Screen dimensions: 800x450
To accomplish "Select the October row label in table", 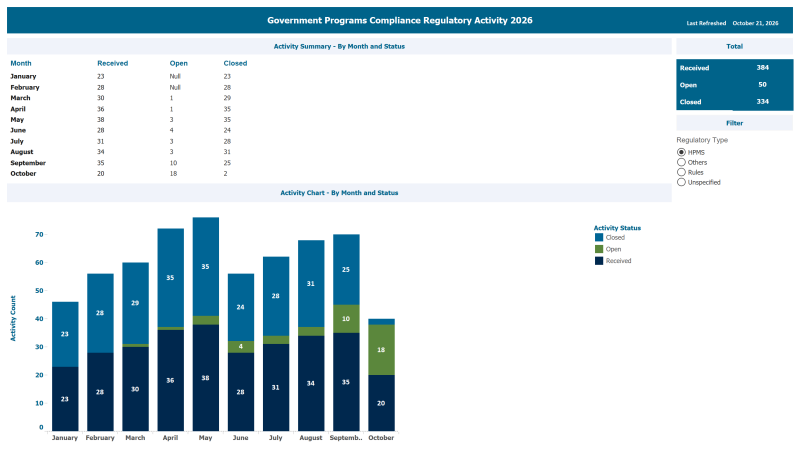I will click(x=23, y=173).
